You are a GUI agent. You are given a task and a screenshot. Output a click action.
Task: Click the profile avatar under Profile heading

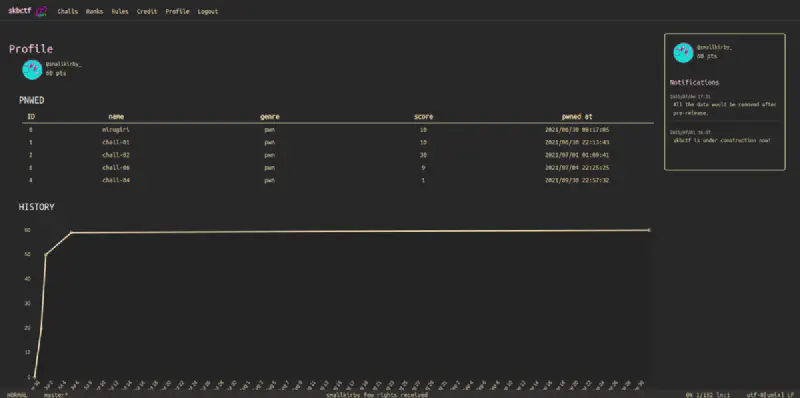[x=32, y=69]
